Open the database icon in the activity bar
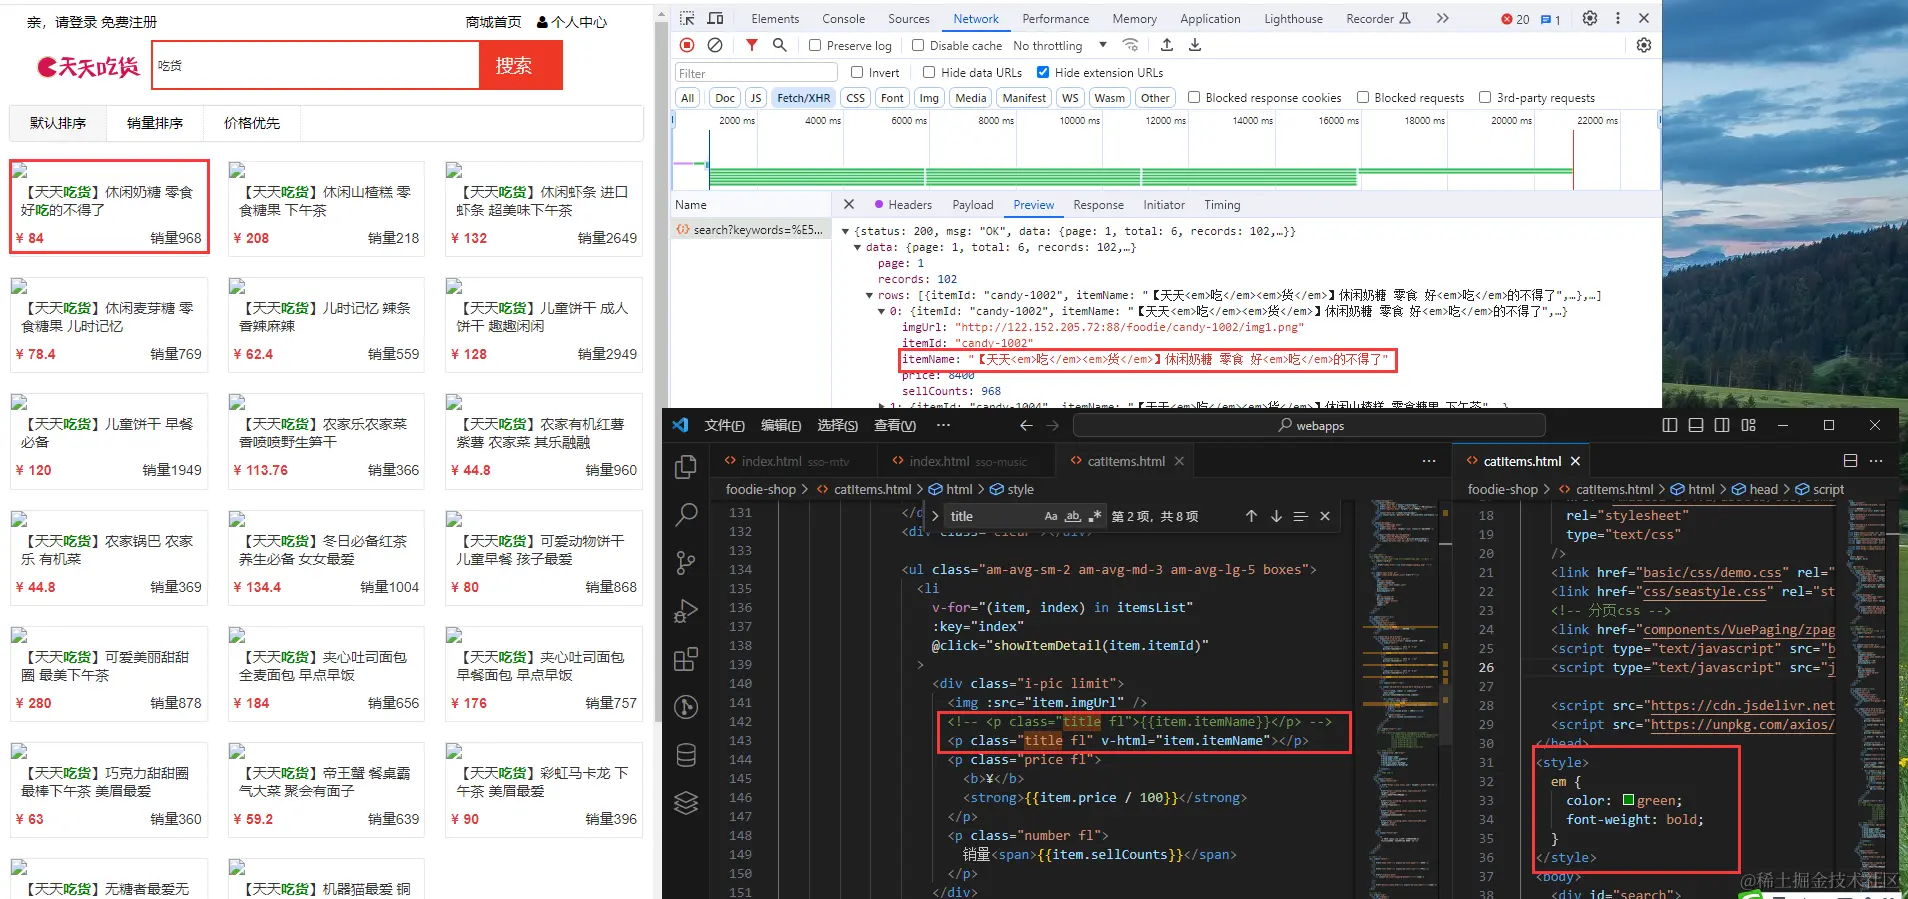 pos(686,755)
